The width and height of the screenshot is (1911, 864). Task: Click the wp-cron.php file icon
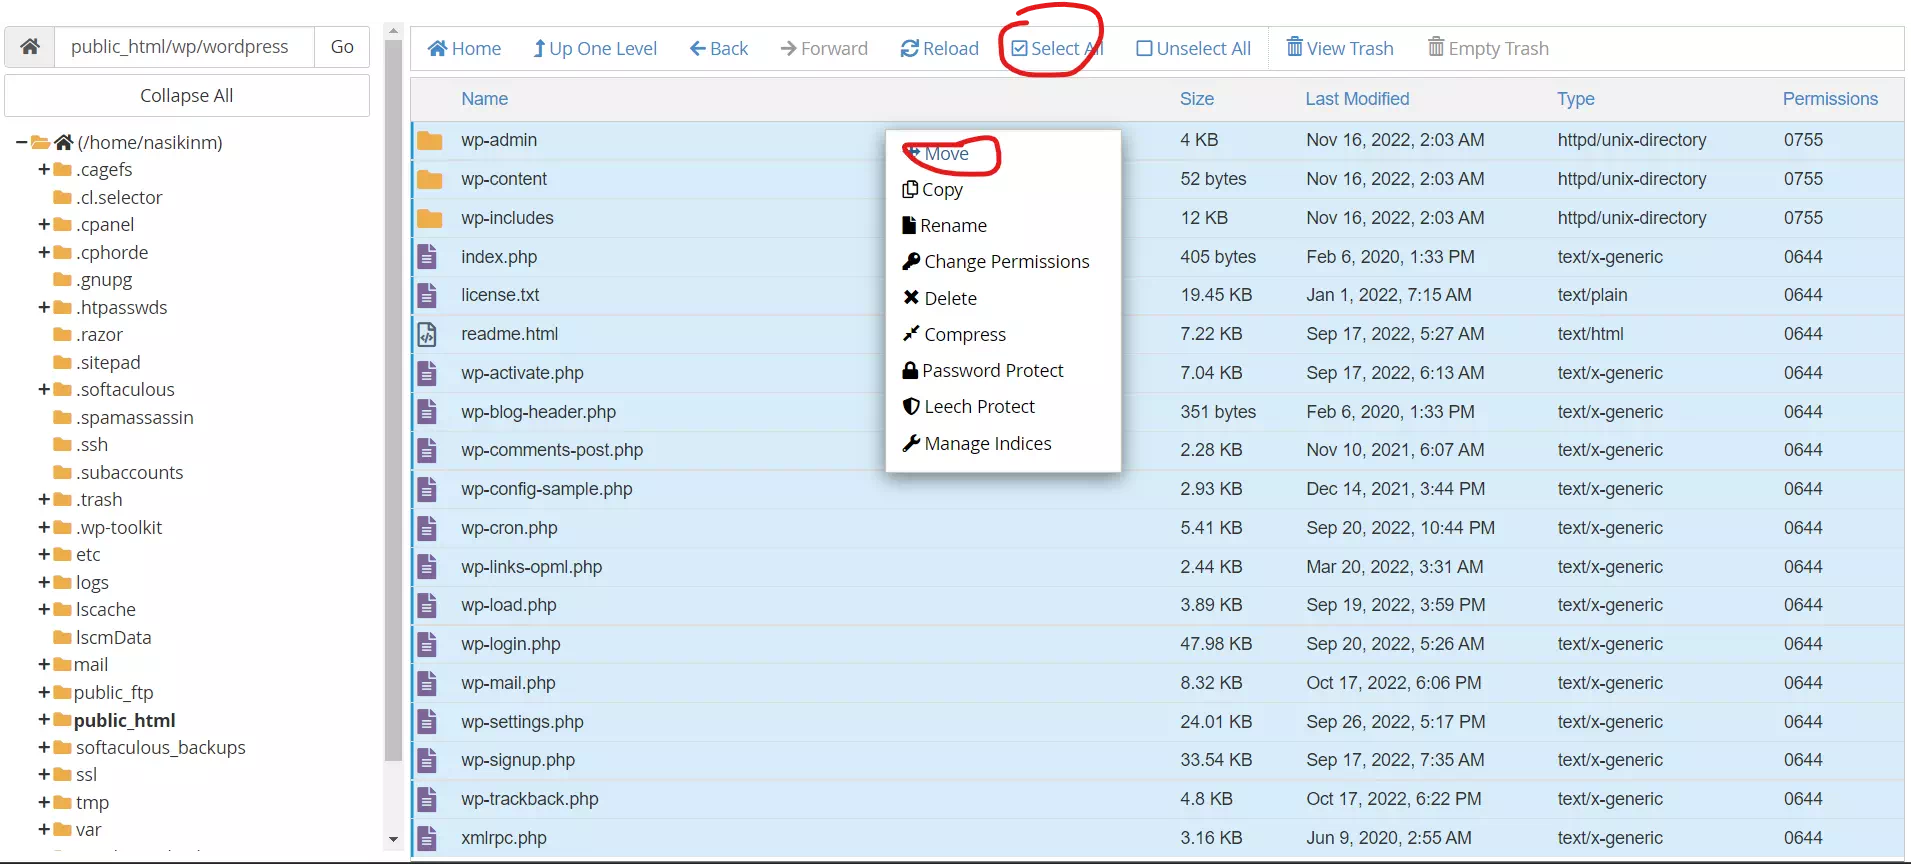pyautogui.click(x=427, y=528)
